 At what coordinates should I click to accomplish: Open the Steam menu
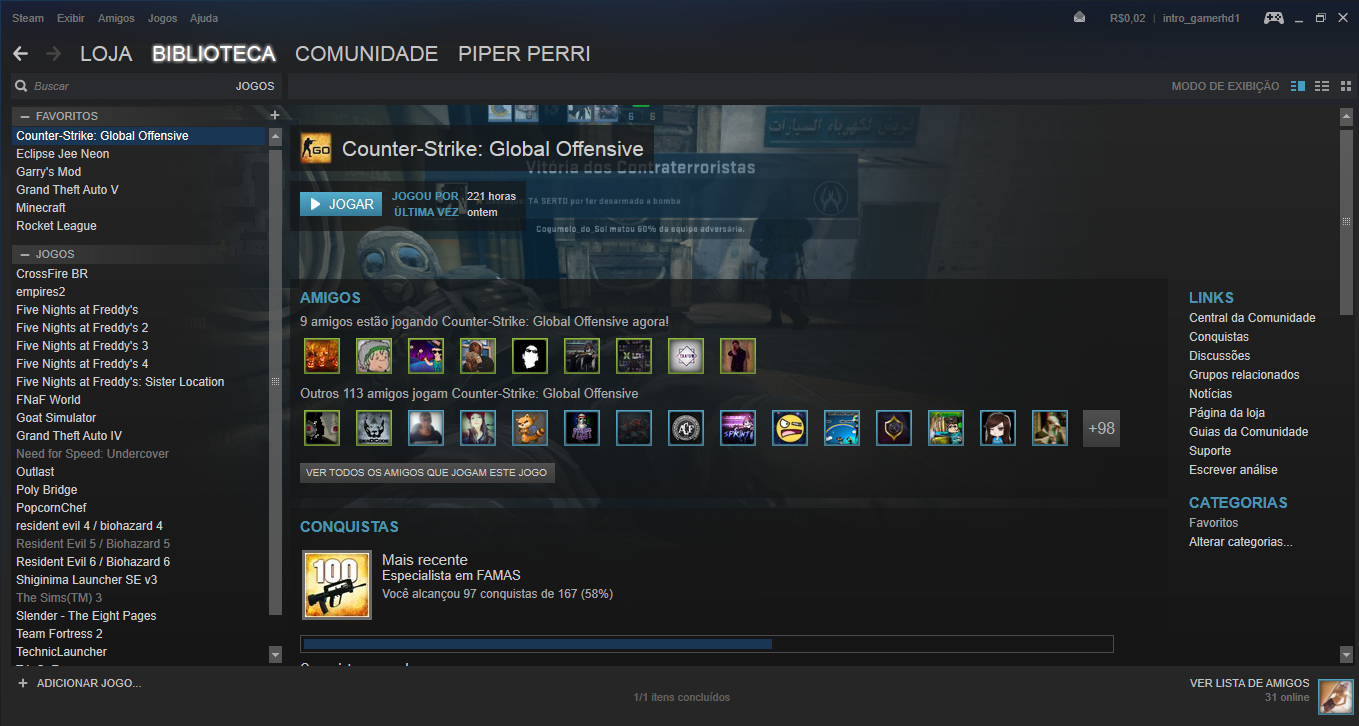tap(28, 18)
